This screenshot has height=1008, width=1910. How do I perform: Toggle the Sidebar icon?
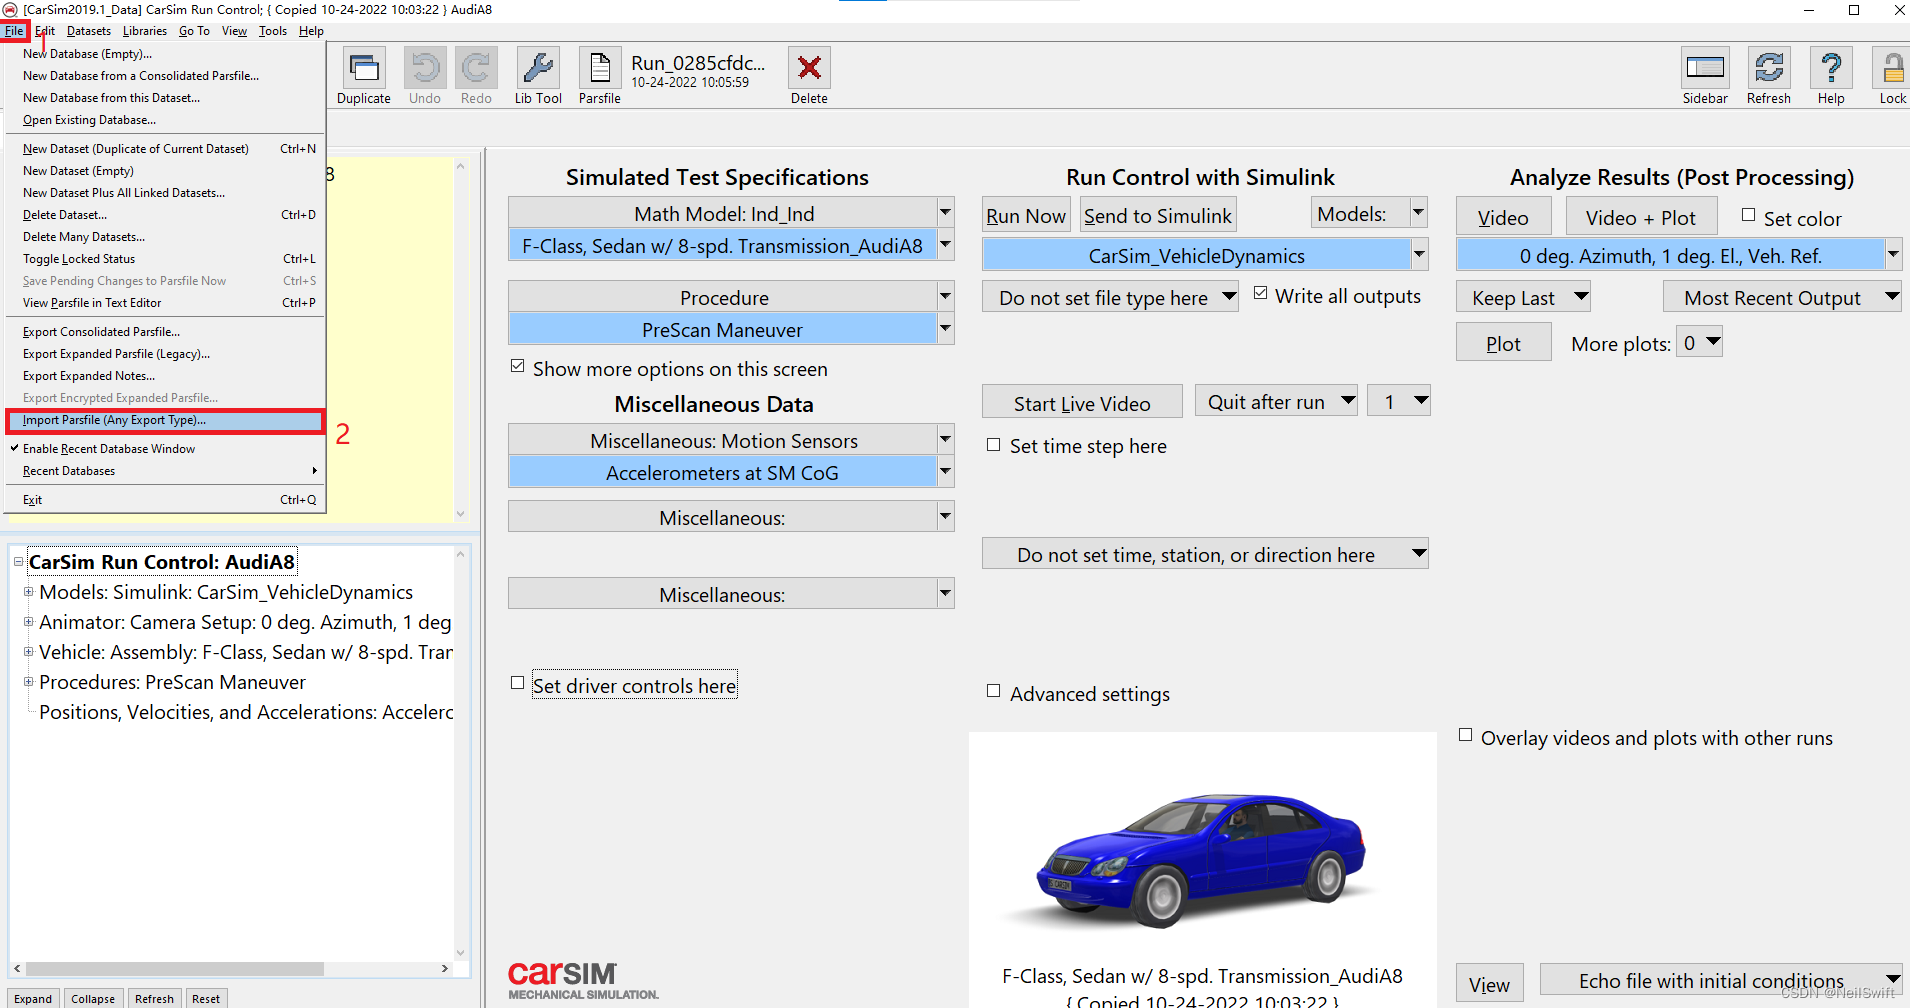[x=1705, y=68]
